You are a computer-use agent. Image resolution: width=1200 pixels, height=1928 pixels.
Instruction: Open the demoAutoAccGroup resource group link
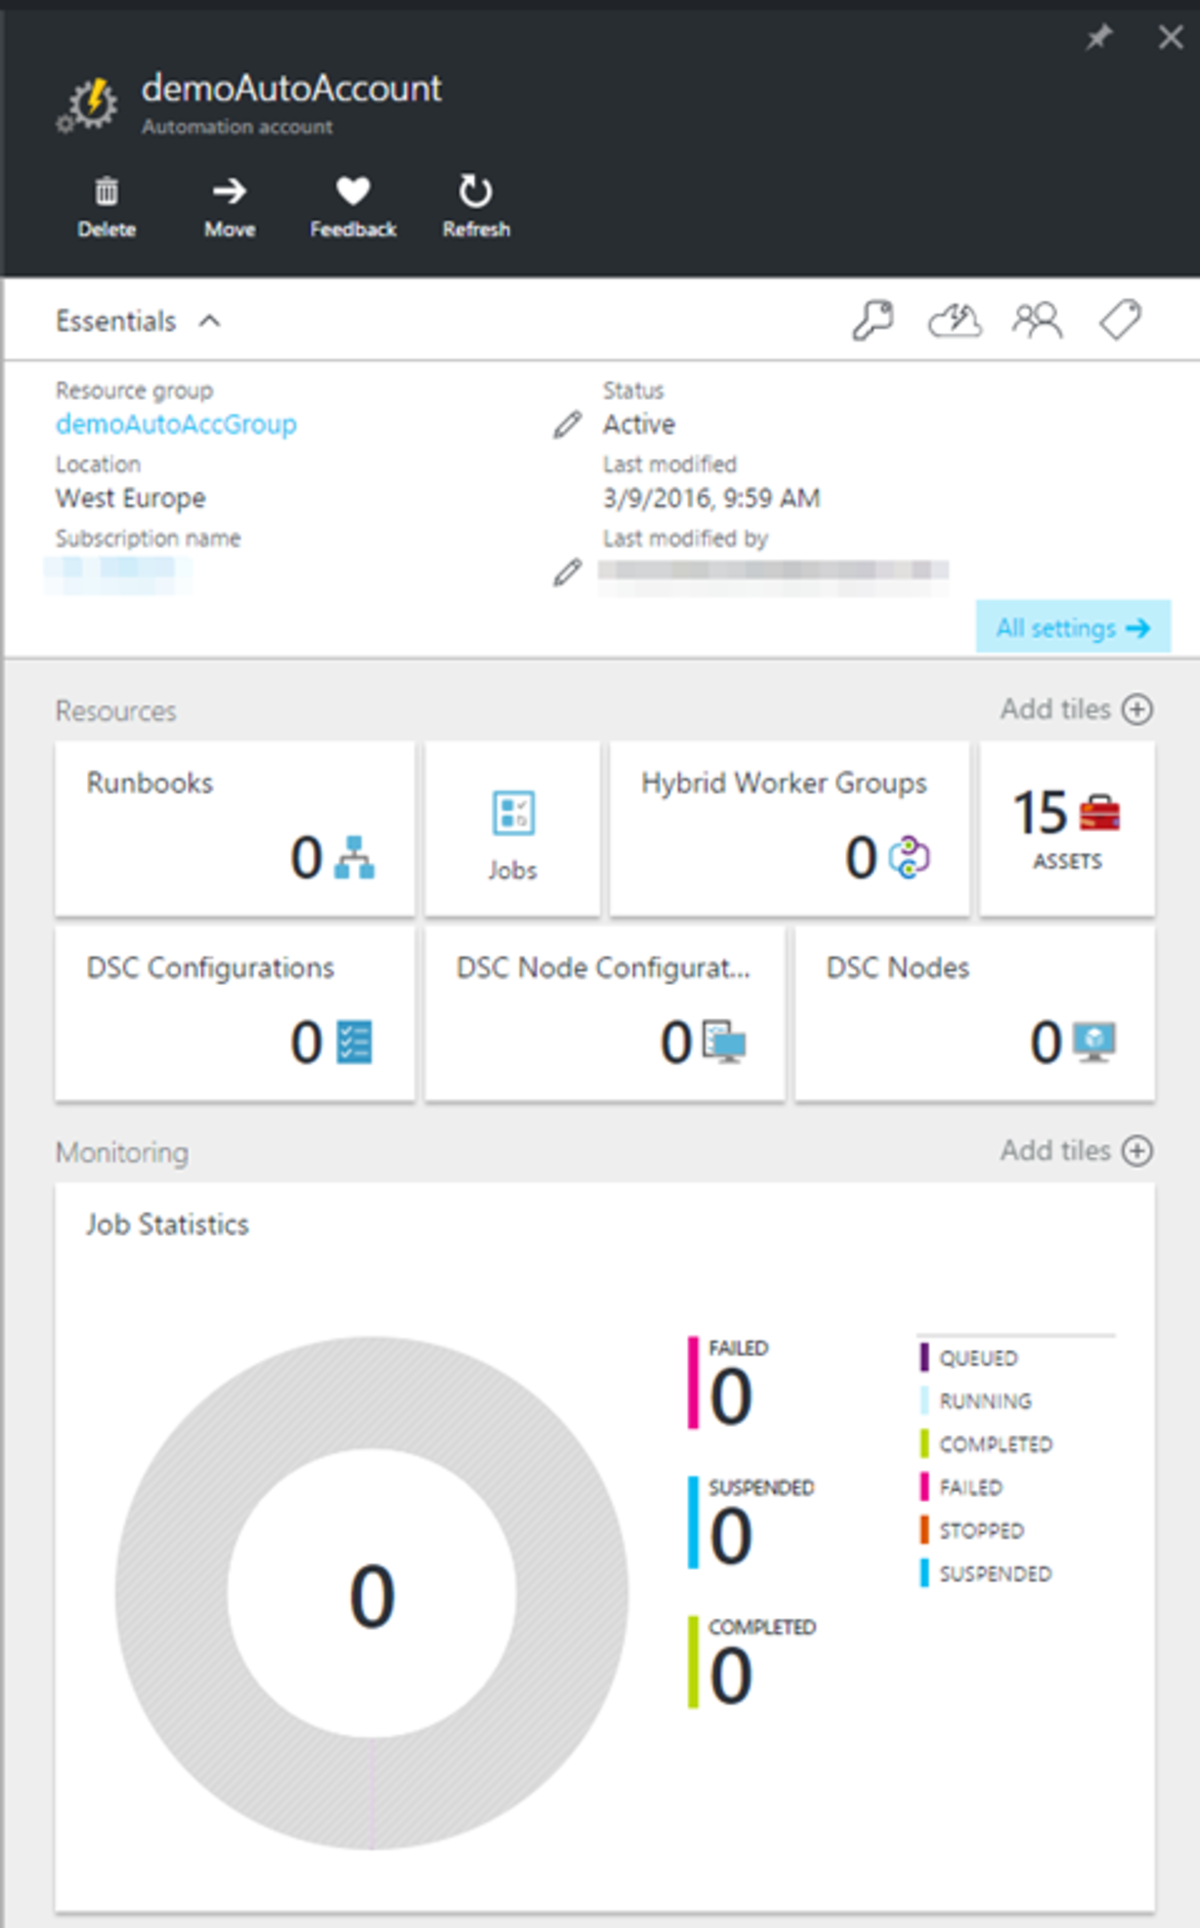tap(176, 424)
